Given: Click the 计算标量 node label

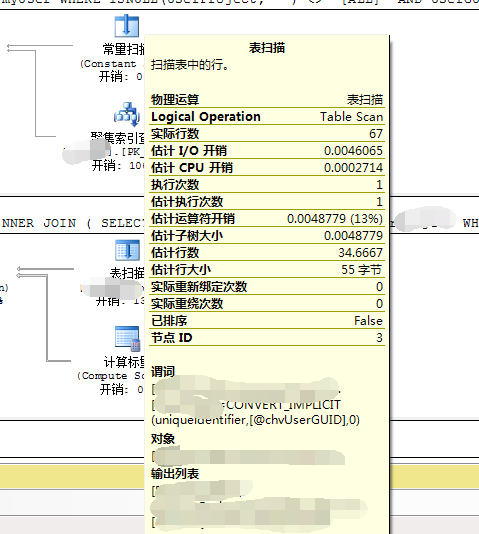Looking at the screenshot, I should 125,362.
